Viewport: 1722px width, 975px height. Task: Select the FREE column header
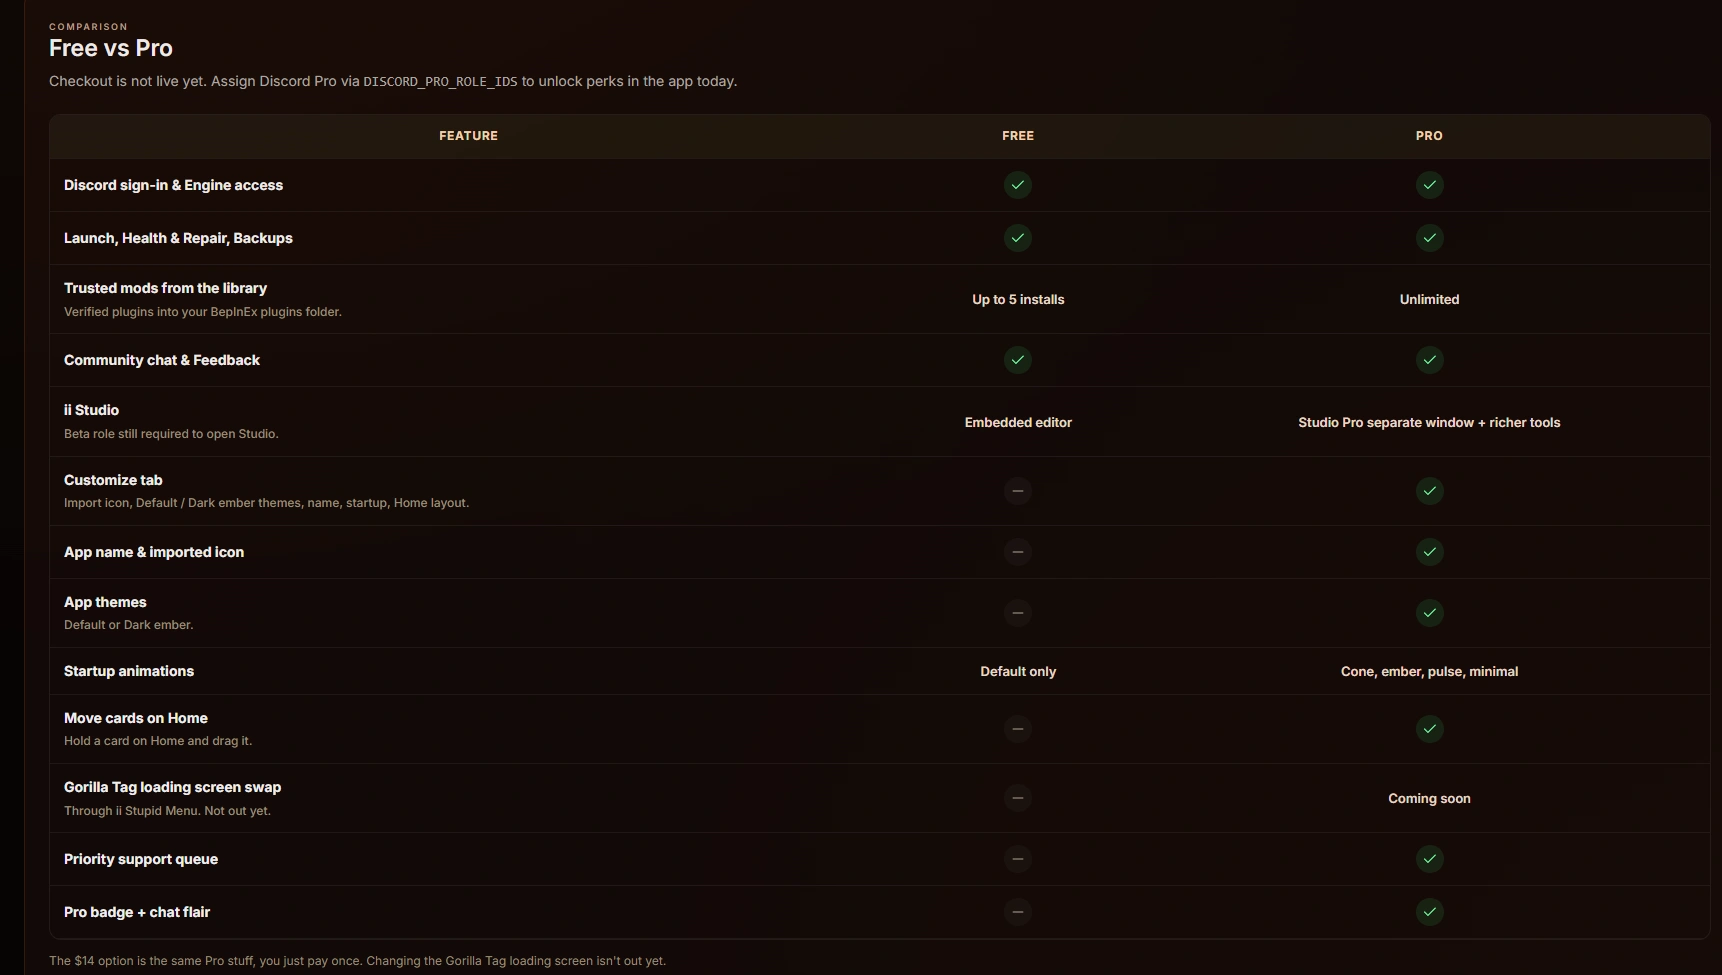click(x=1018, y=136)
